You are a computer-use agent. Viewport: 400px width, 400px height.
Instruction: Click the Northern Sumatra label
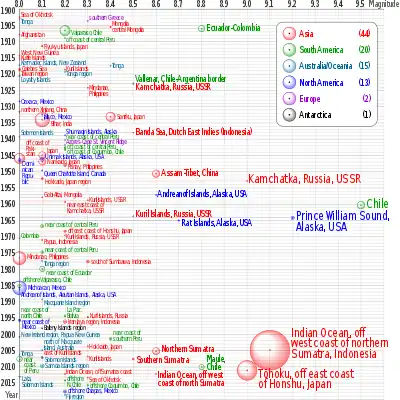click(x=188, y=349)
